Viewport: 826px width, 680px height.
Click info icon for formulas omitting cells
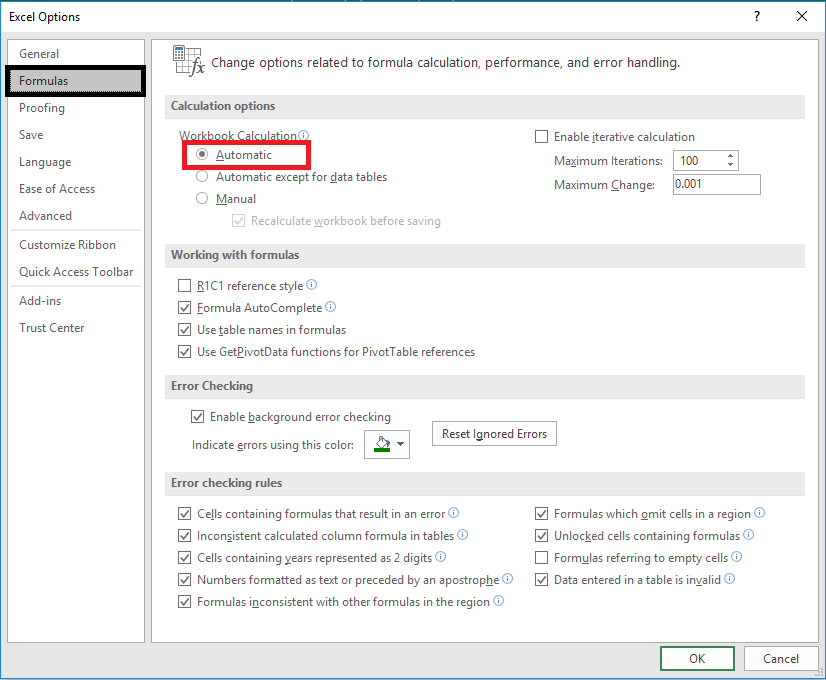[x=760, y=513]
